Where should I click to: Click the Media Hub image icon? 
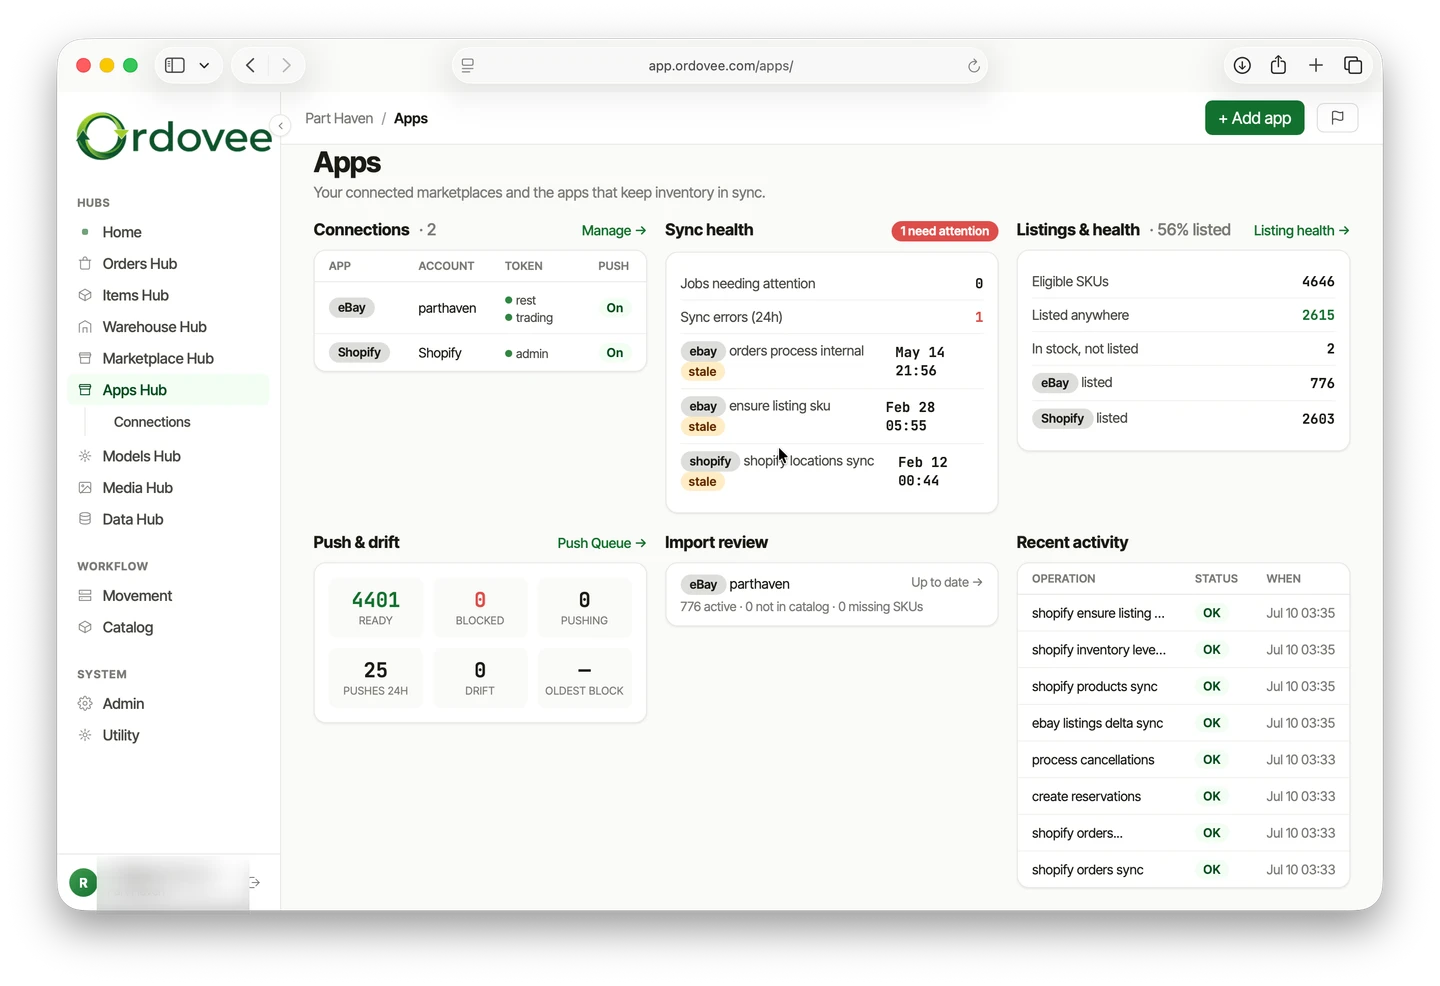tap(85, 488)
